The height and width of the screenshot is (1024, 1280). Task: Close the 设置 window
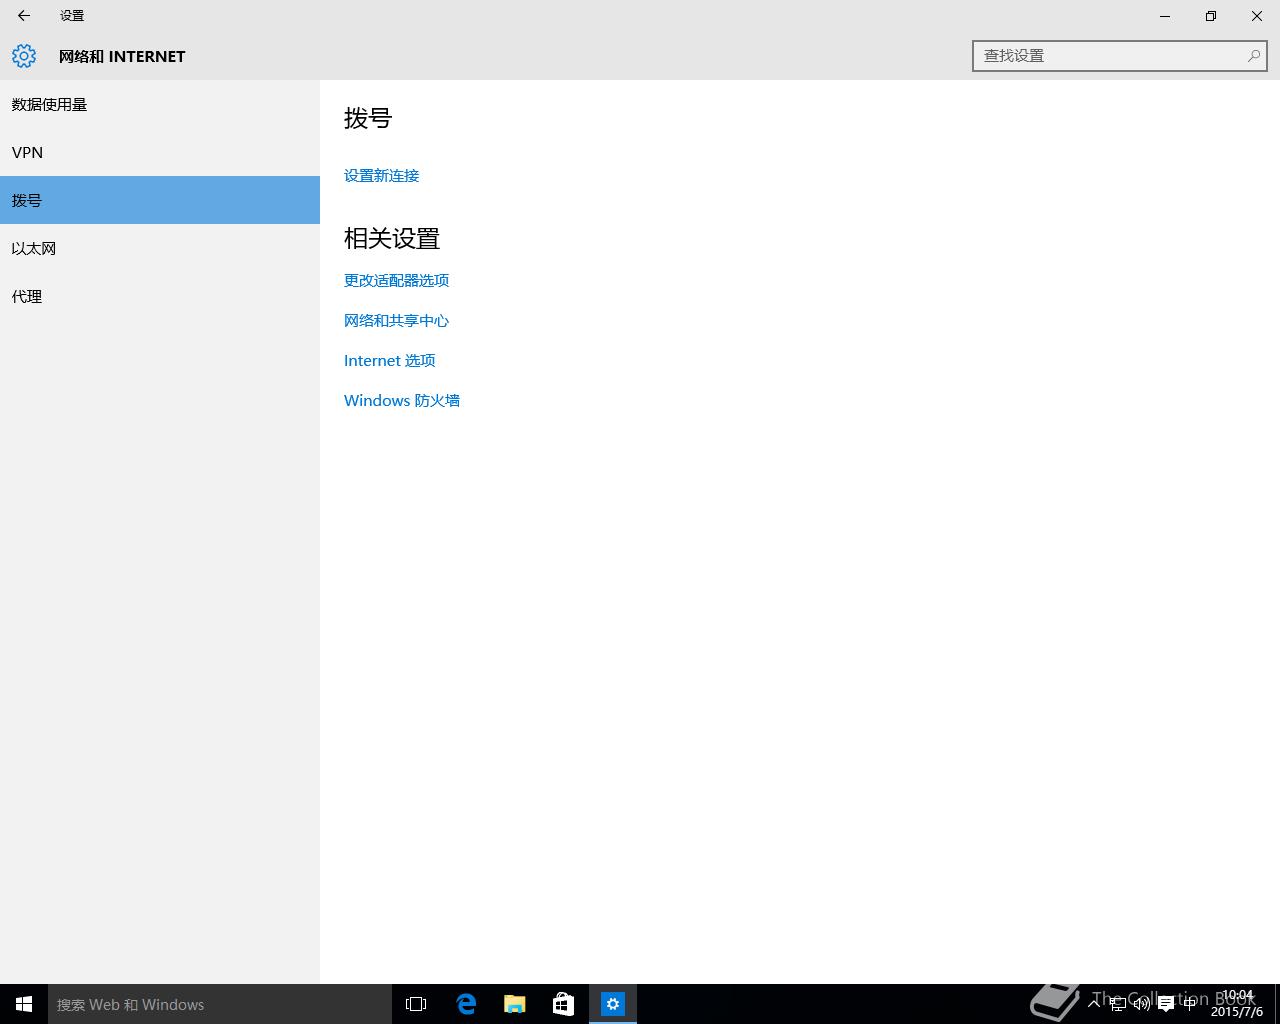click(x=1257, y=16)
